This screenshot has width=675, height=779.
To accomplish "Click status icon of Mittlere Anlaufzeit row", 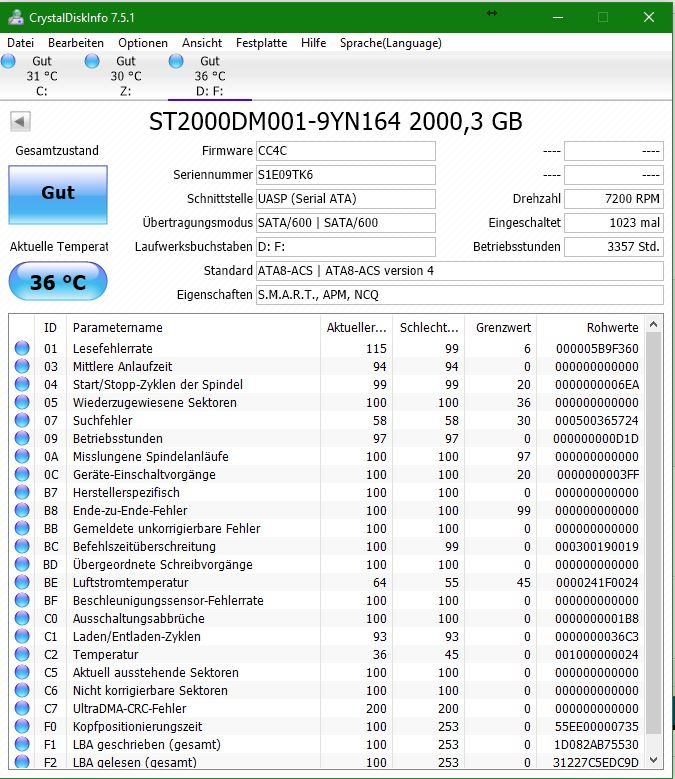I will pyautogui.click(x=22, y=366).
